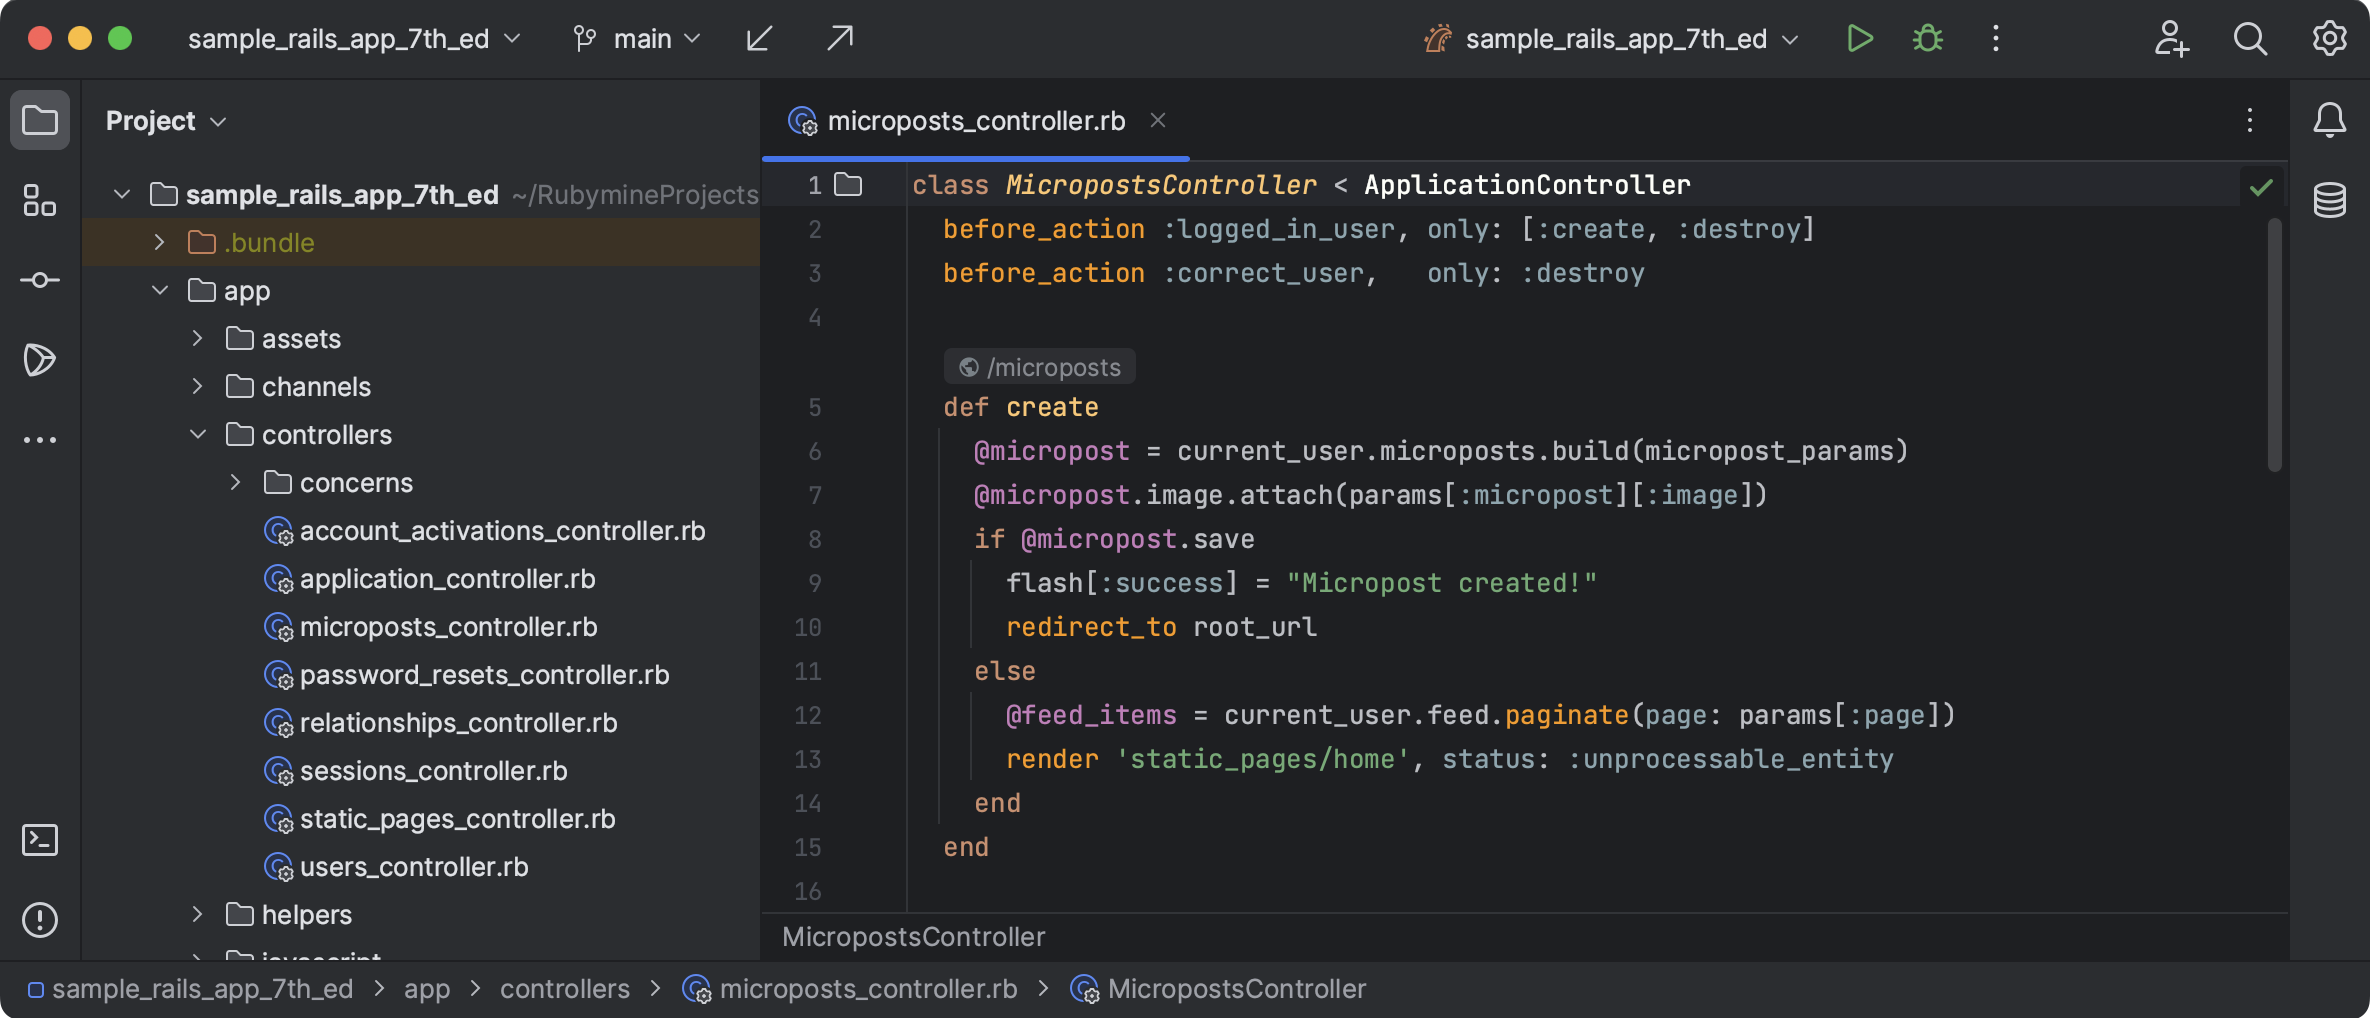Click the gutter folder icon on line 1
Screen dimensions: 2370x1018
tap(848, 185)
